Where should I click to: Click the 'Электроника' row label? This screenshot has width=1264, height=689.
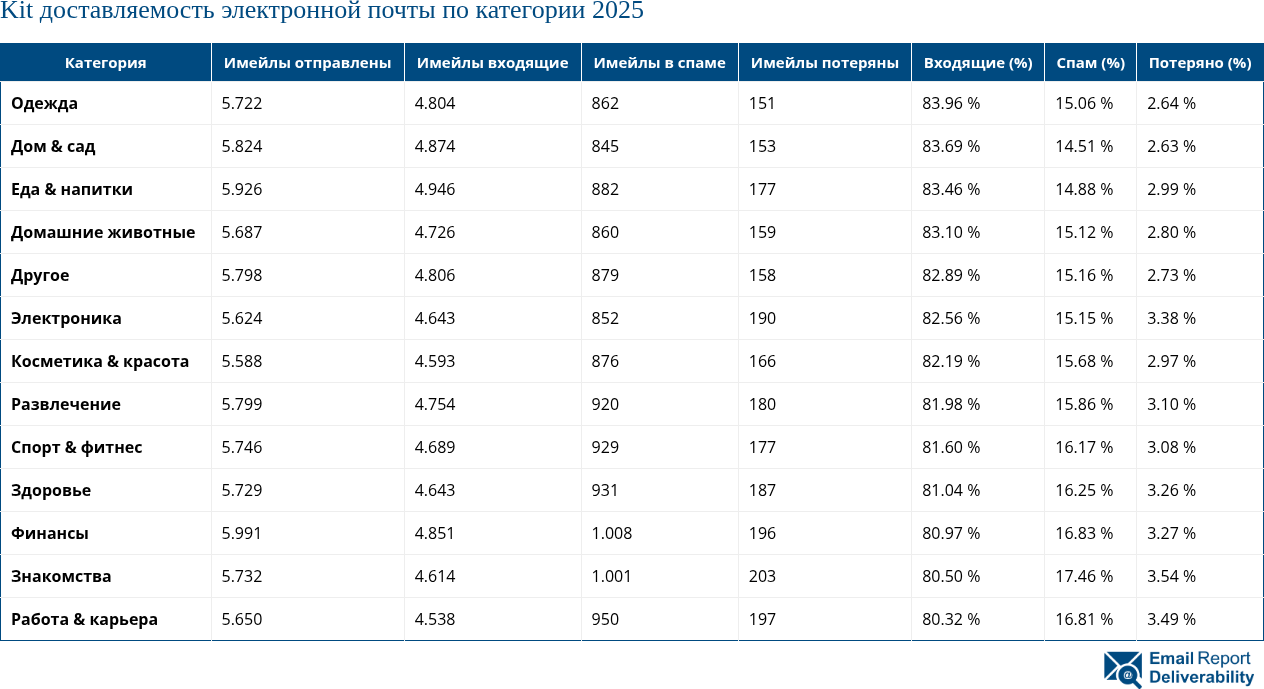(x=66, y=318)
